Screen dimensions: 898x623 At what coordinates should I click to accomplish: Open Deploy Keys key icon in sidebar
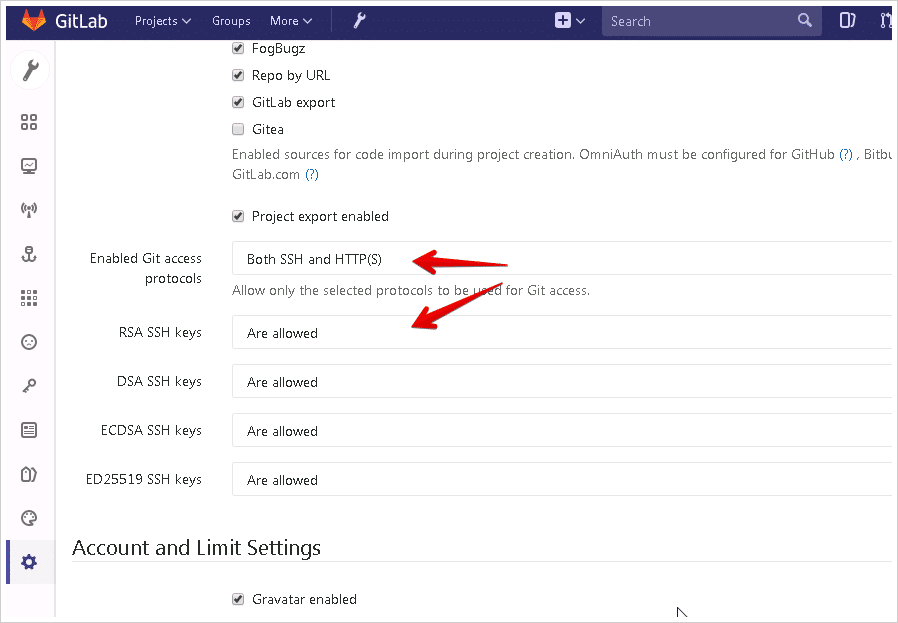point(29,386)
